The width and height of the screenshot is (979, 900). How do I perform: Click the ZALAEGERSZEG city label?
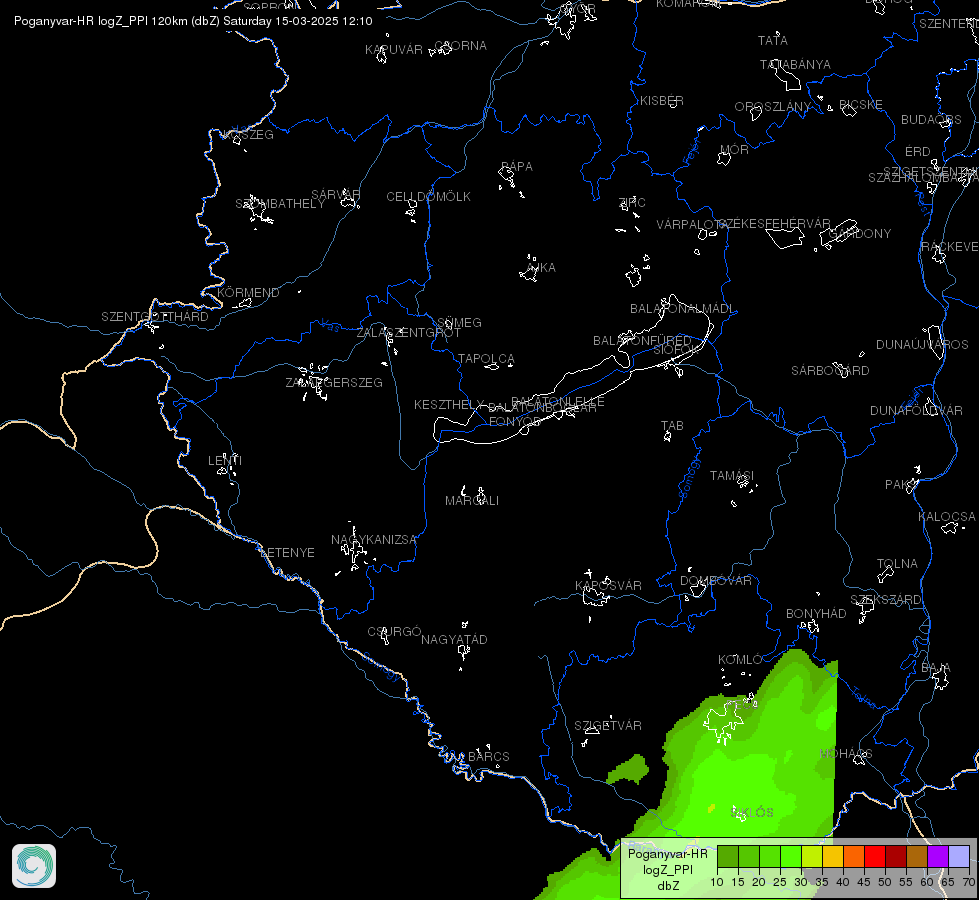click(334, 382)
